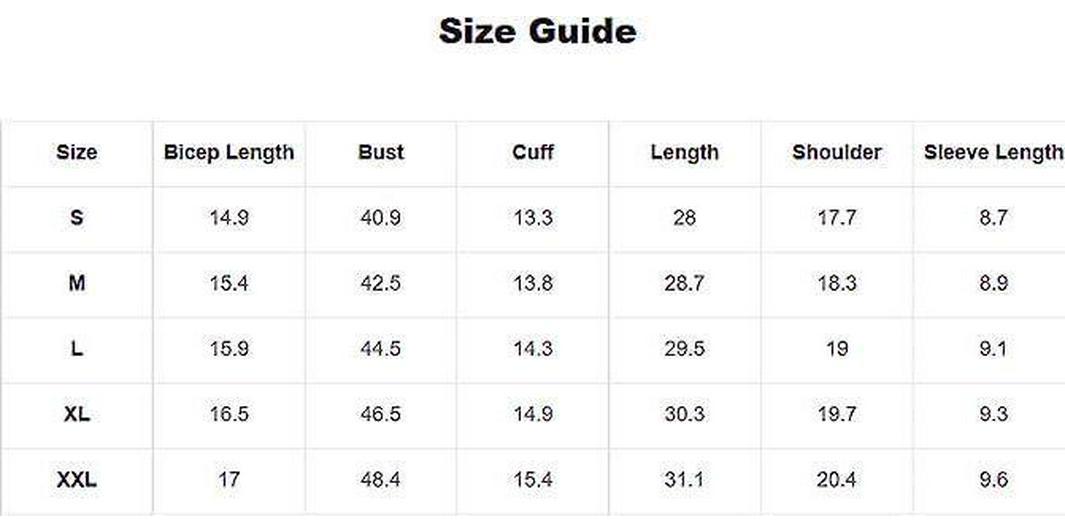1065x532 pixels.
Task: Select the Length column header
Action: [x=685, y=153]
